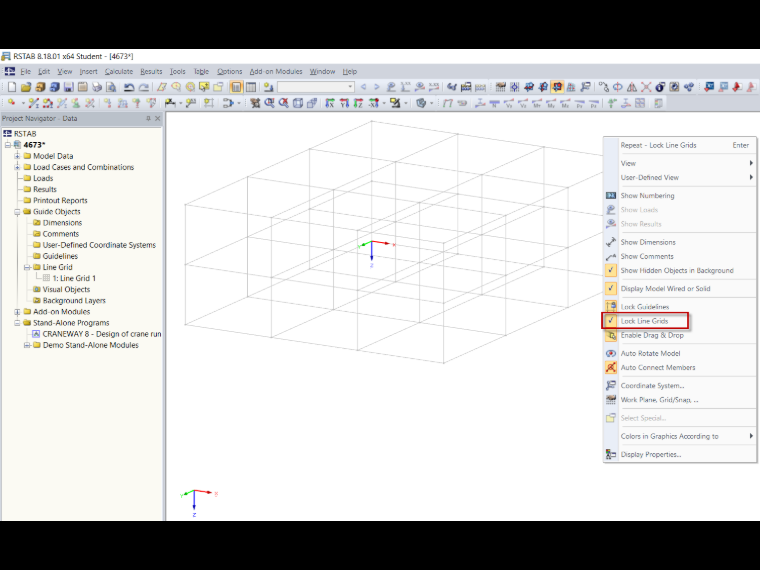Open the Options menu
The image size is (760, 570).
(229, 71)
